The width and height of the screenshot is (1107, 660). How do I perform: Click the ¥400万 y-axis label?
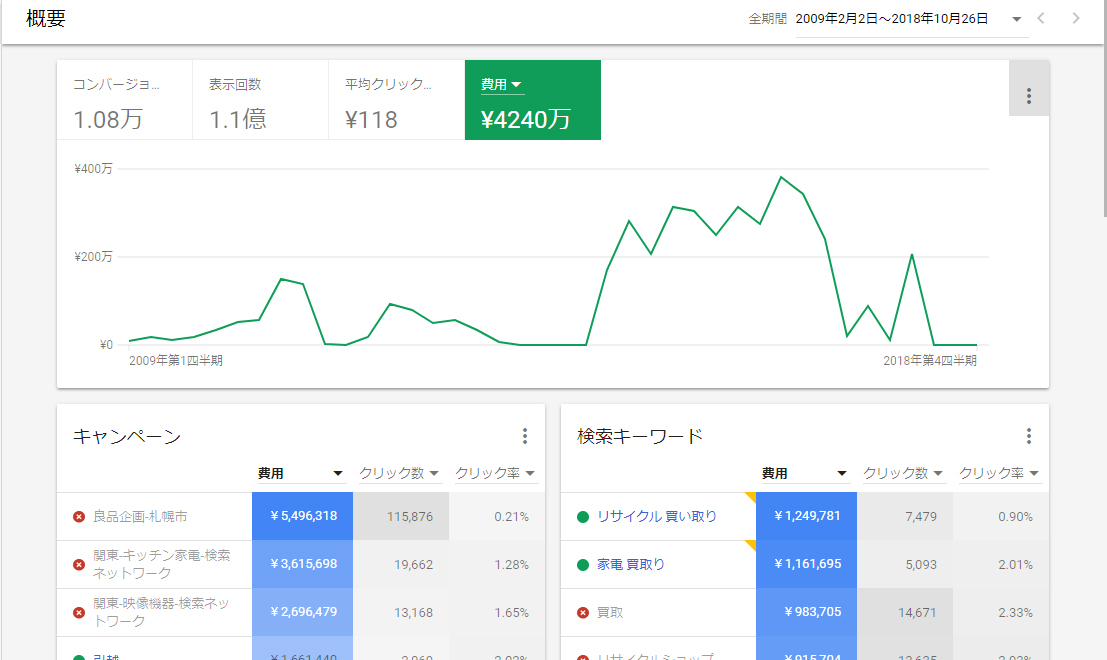click(93, 169)
